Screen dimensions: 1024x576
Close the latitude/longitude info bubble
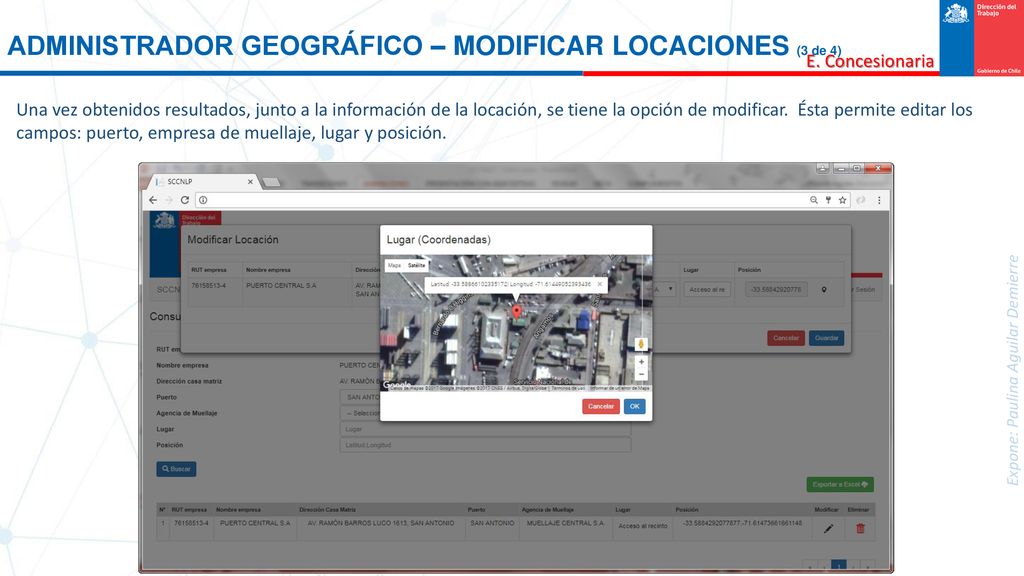tap(600, 284)
